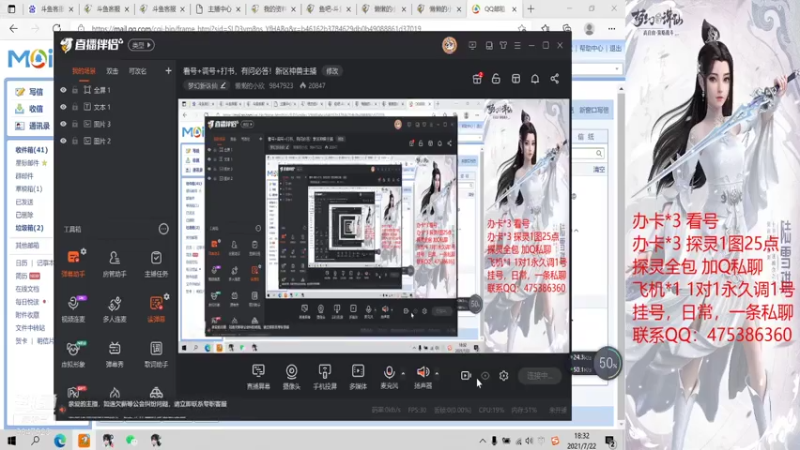Open 通讯录 in QQ mail
The height and width of the screenshot is (450, 800).
click(x=33, y=126)
